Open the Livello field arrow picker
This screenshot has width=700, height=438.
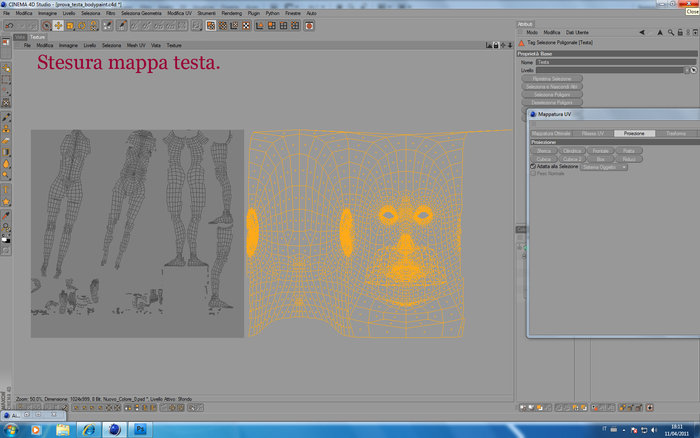[693, 70]
